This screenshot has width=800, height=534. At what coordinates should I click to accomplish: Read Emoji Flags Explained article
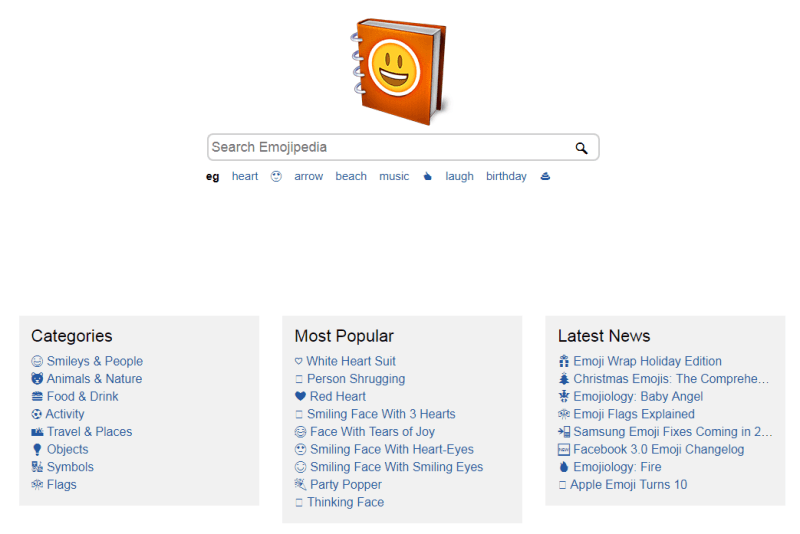click(x=634, y=414)
